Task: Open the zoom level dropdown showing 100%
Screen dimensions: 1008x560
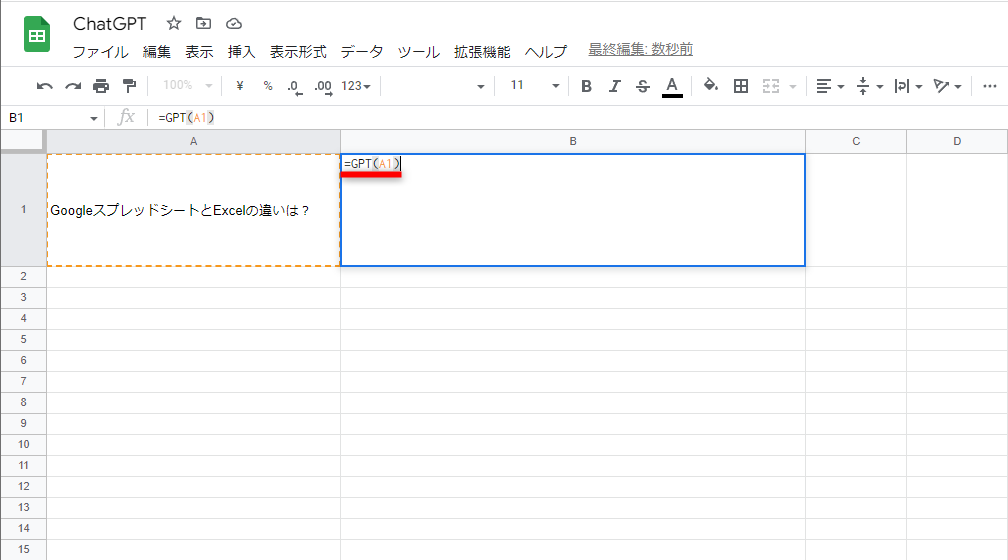Action: tap(187, 85)
